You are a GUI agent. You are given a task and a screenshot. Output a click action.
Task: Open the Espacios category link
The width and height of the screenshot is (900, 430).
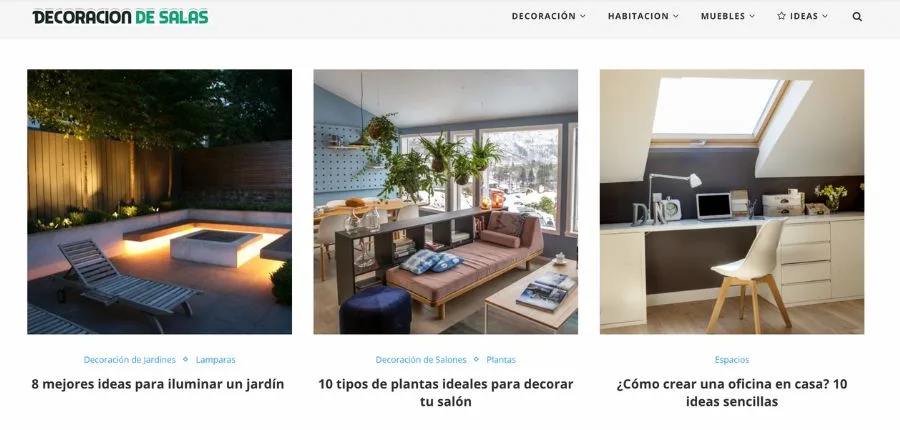[732, 360]
